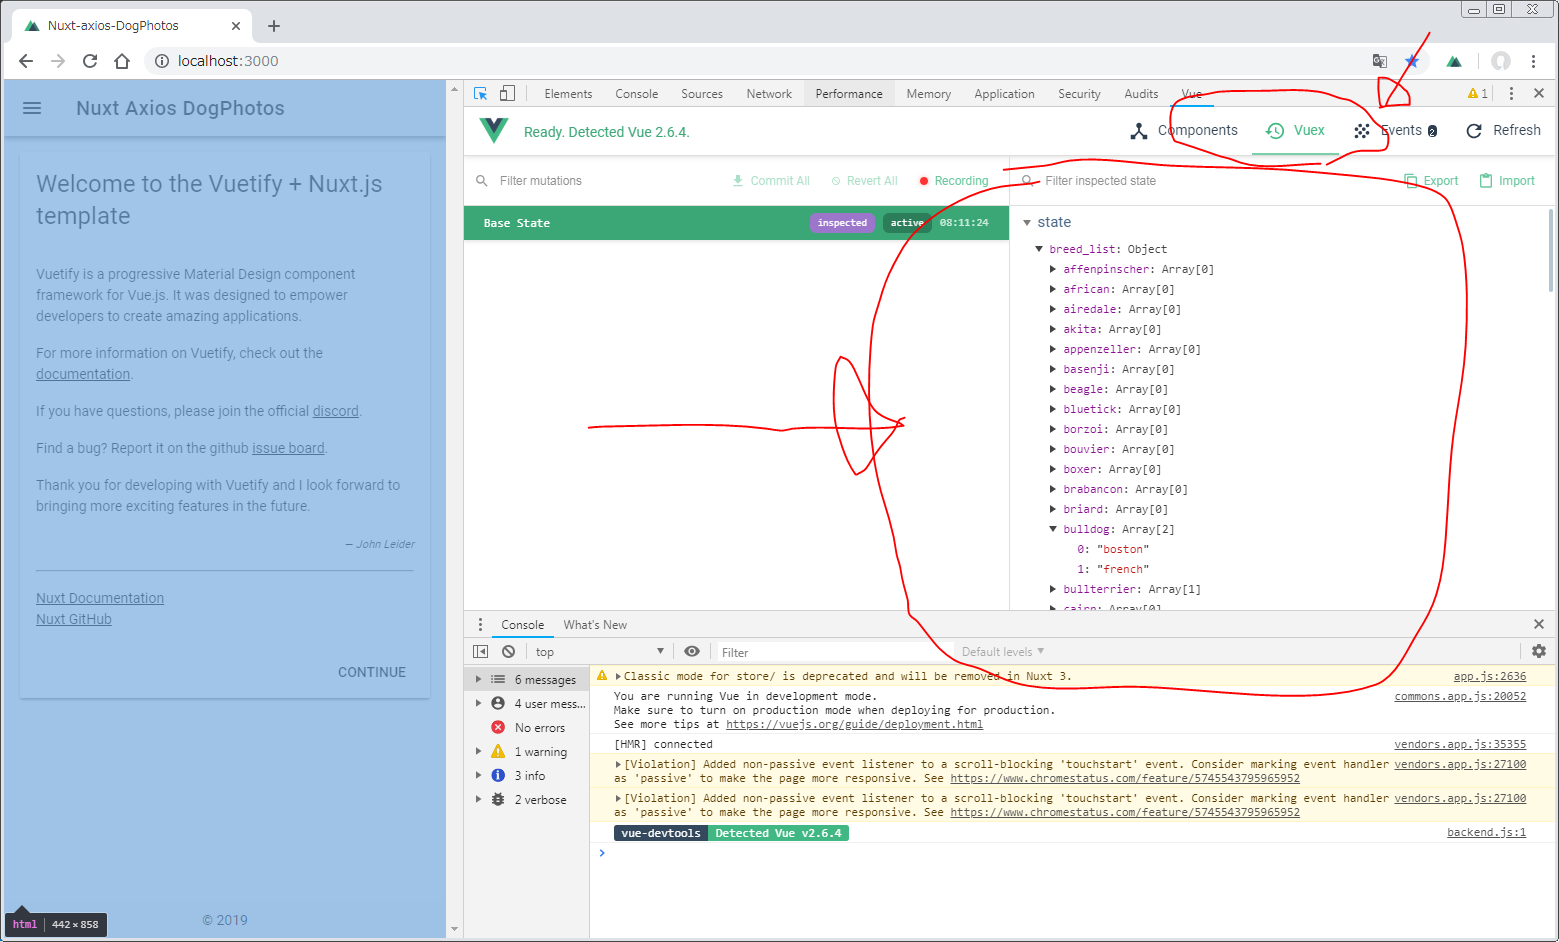Click the Import state button

point(1507,181)
